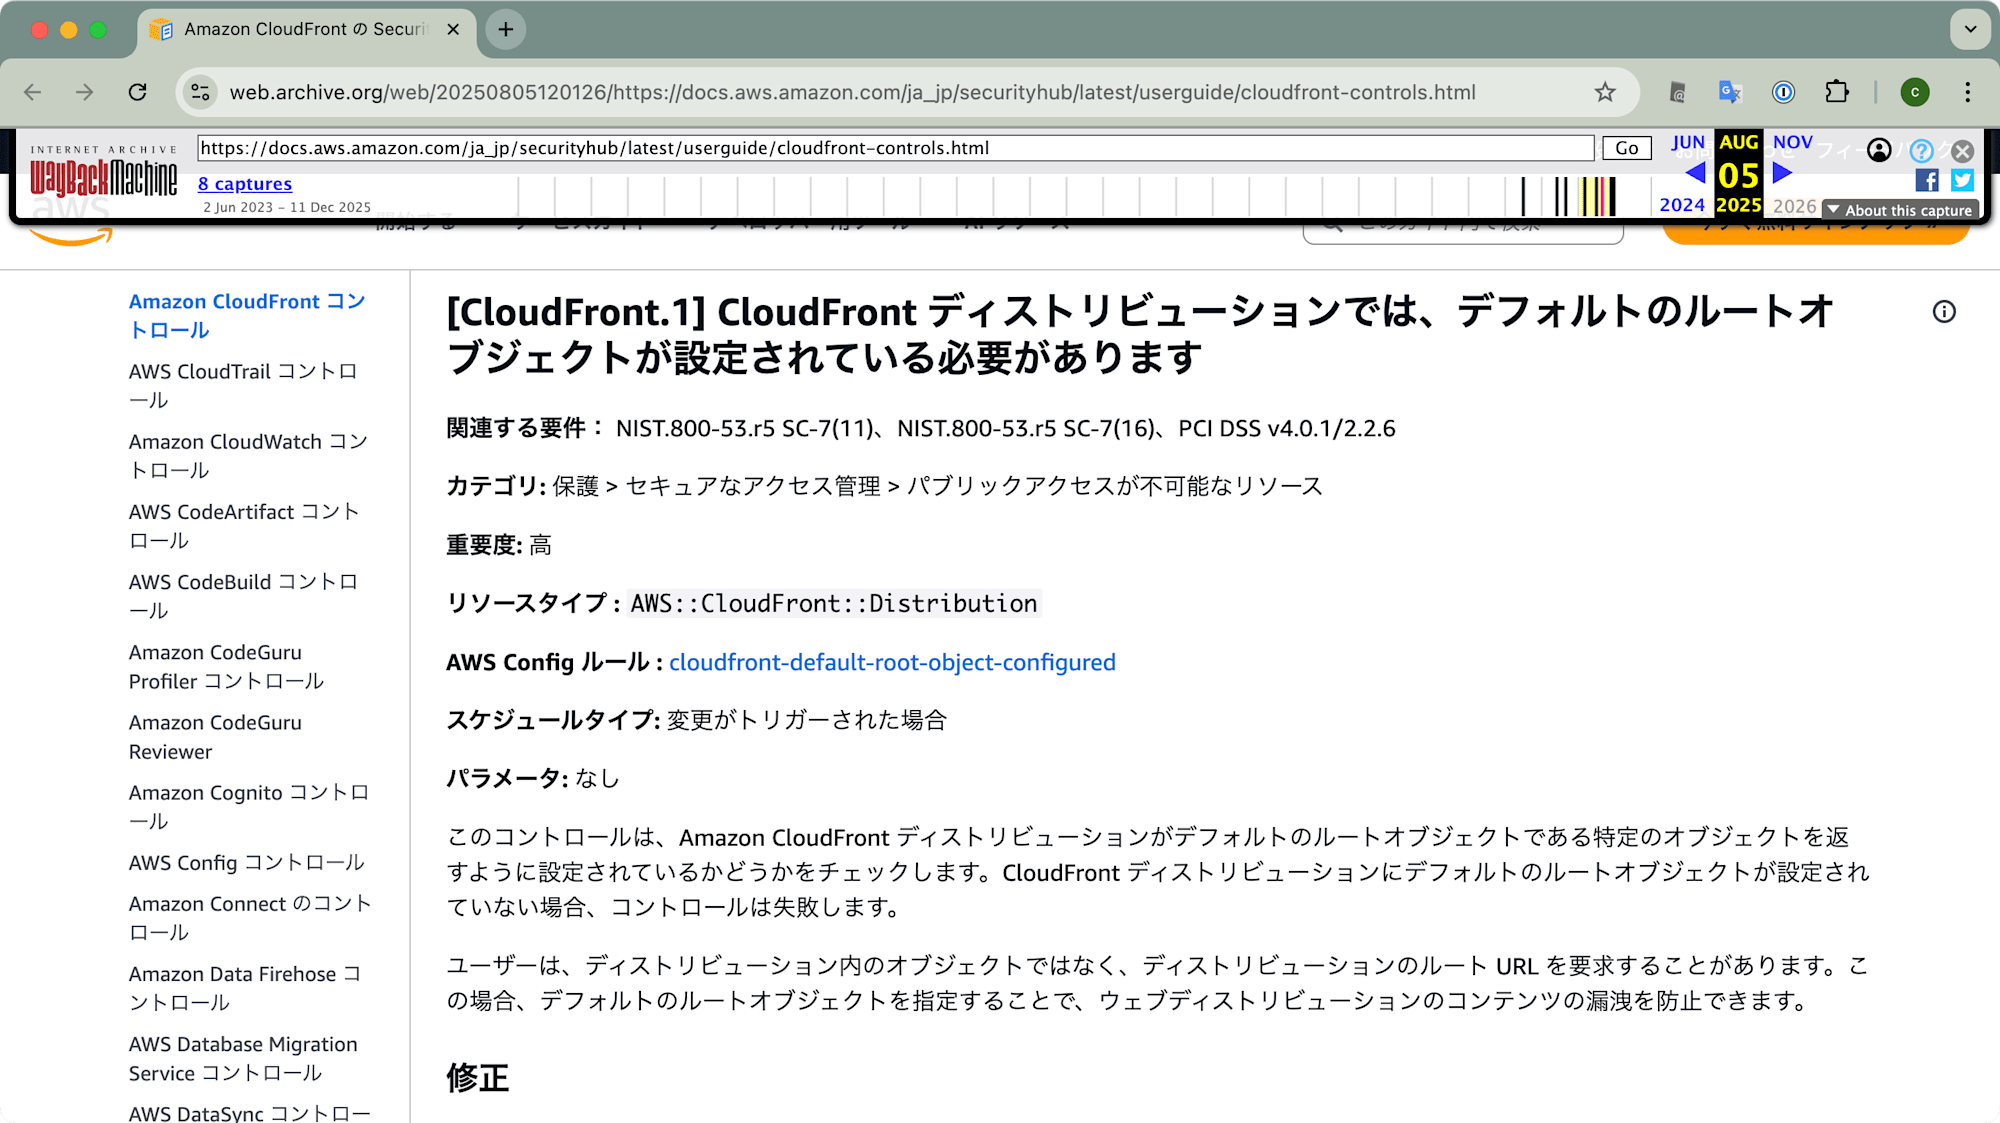Share capture on Facebook
Screen dimensions: 2000x1123
pyautogui.click(x=1927, y=180)
